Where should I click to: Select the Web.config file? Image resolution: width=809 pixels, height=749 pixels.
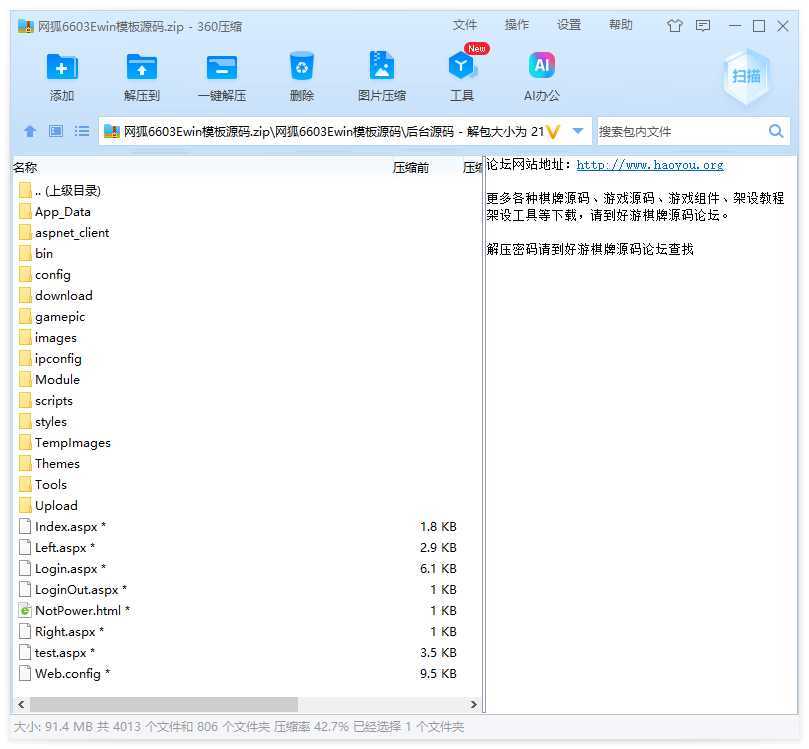tap(68, 673)
